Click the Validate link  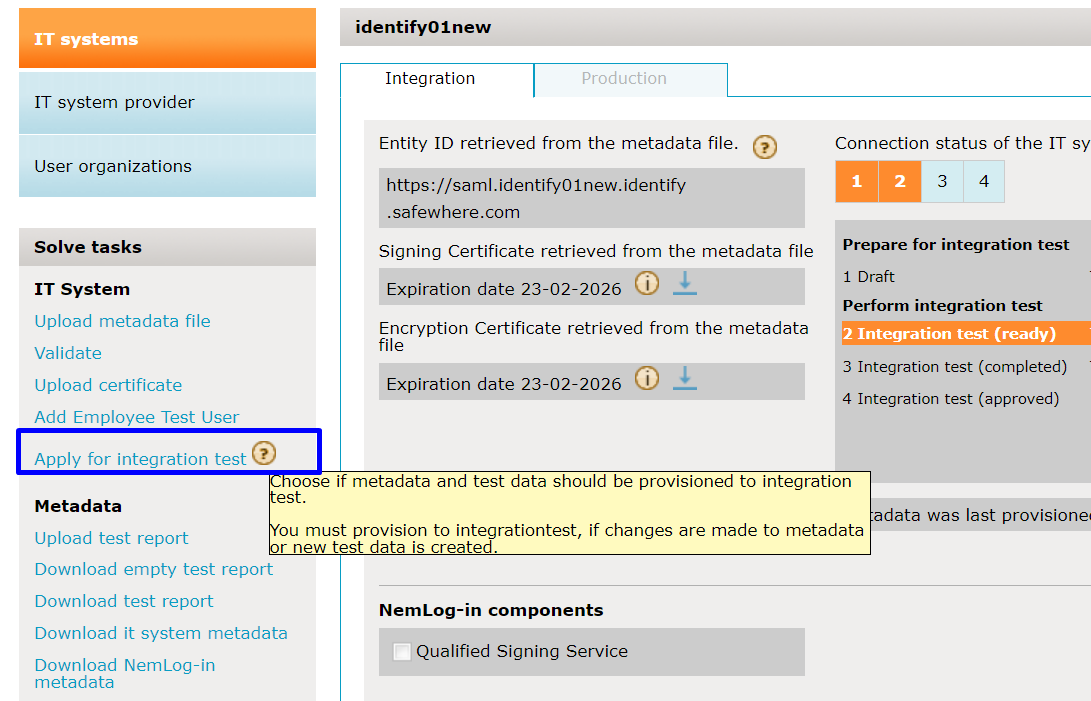click(x=68, y=353)
